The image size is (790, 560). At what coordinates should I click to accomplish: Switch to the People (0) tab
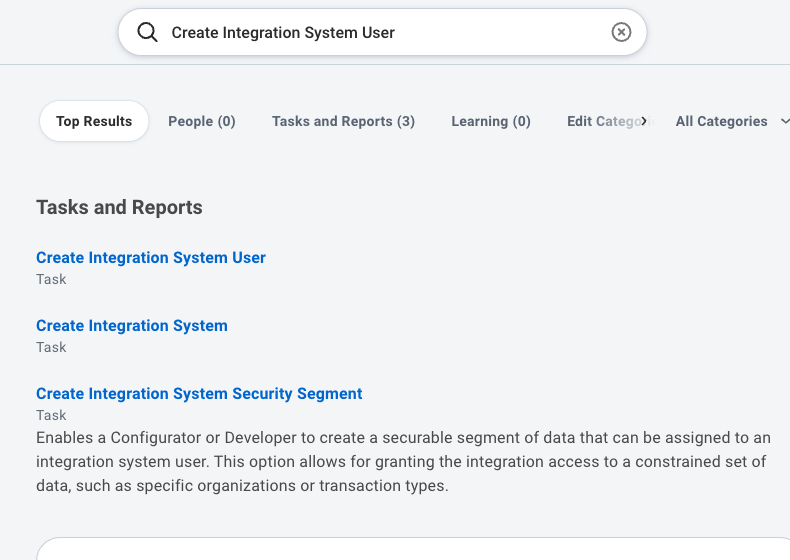click(x=202, y=121)
